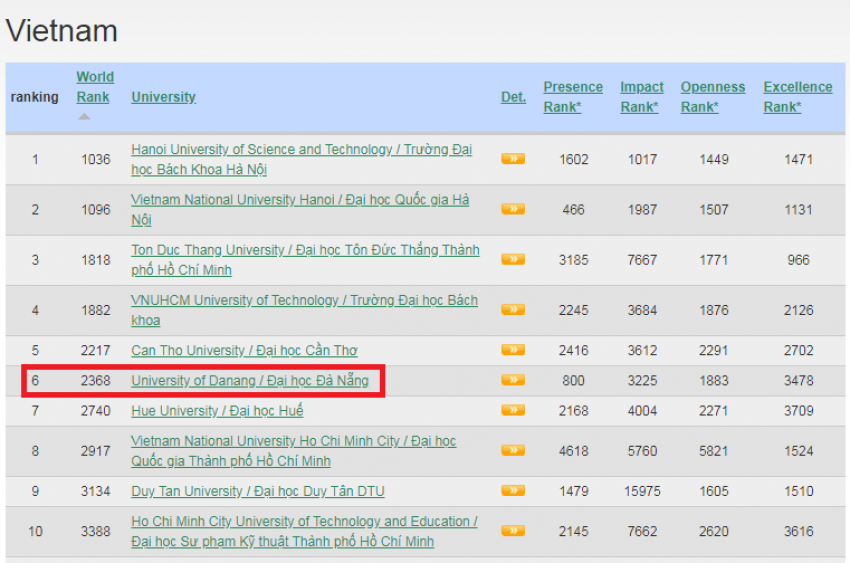Click the University column header
This screenshot has height=563, width=850.
[163, 97]
